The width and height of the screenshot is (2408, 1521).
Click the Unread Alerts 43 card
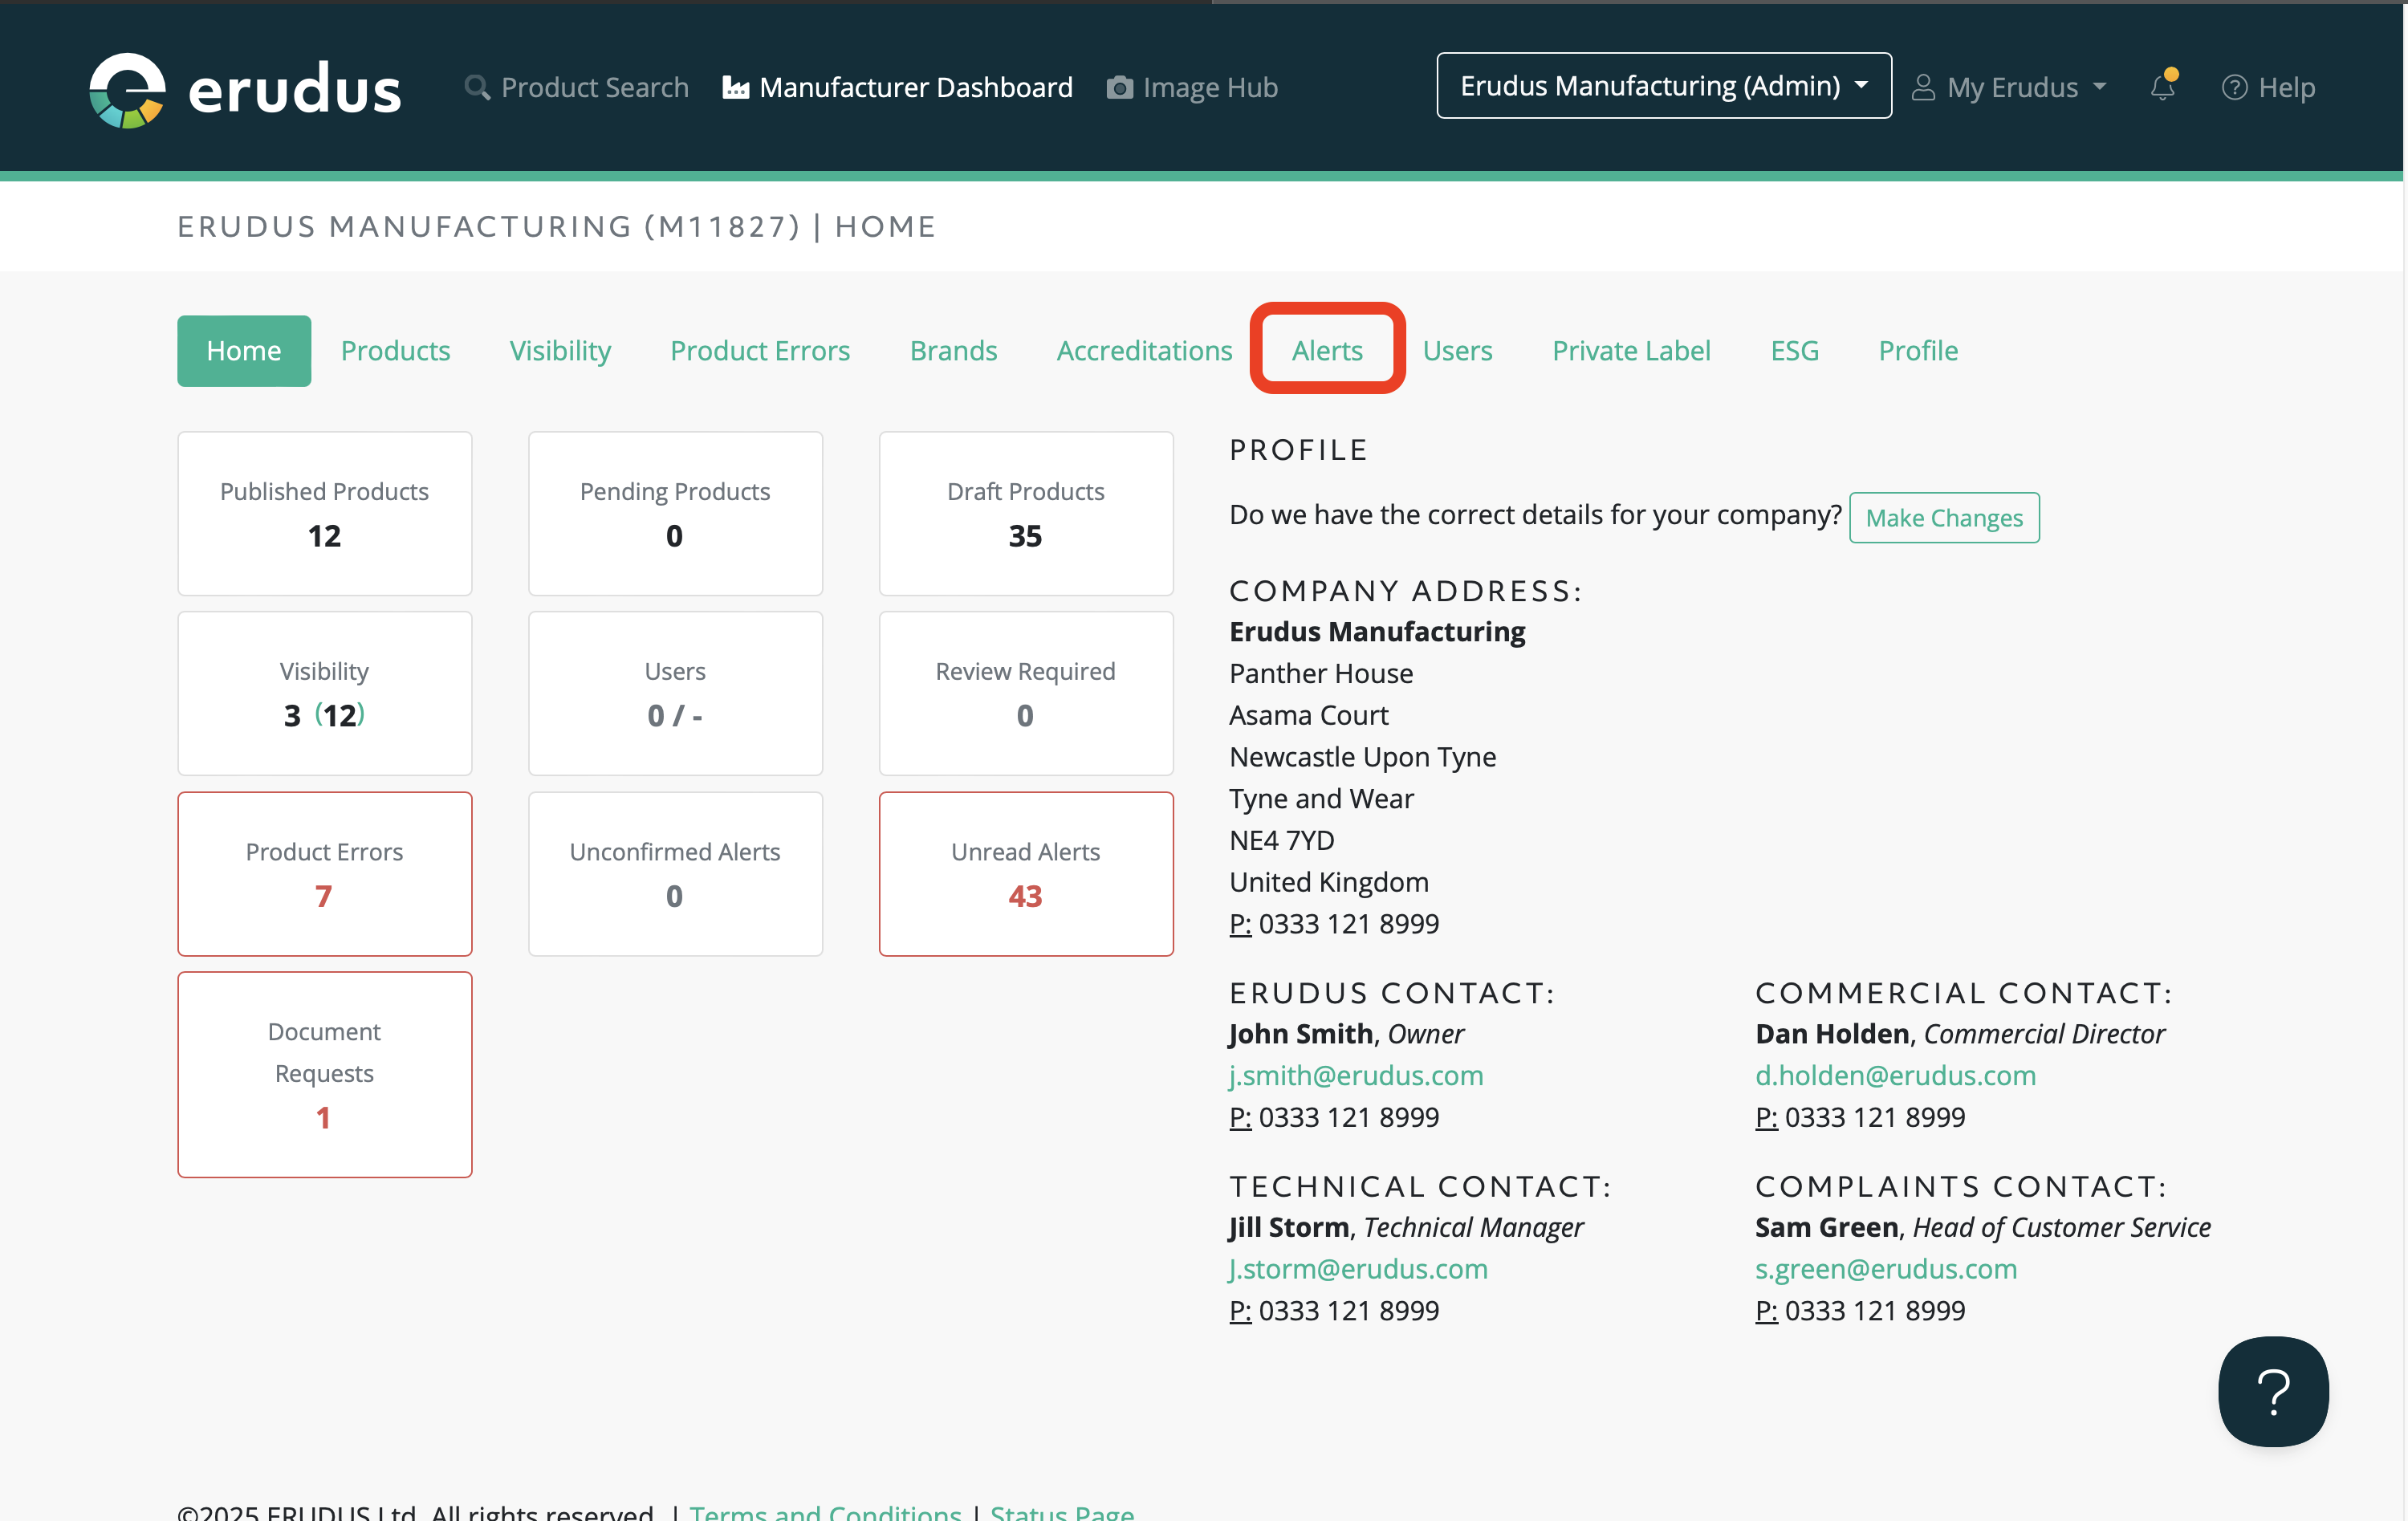(x=1025, y=873)
